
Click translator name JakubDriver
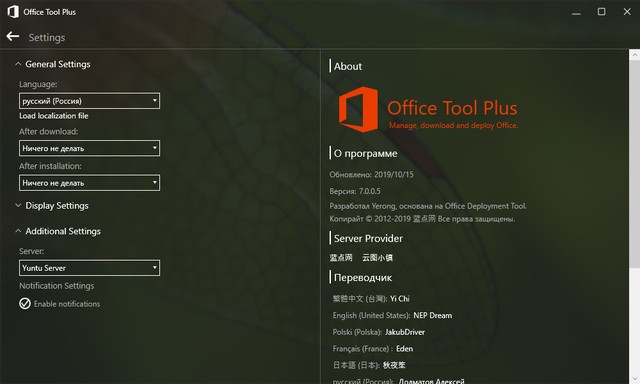click(x=405, y=332)
